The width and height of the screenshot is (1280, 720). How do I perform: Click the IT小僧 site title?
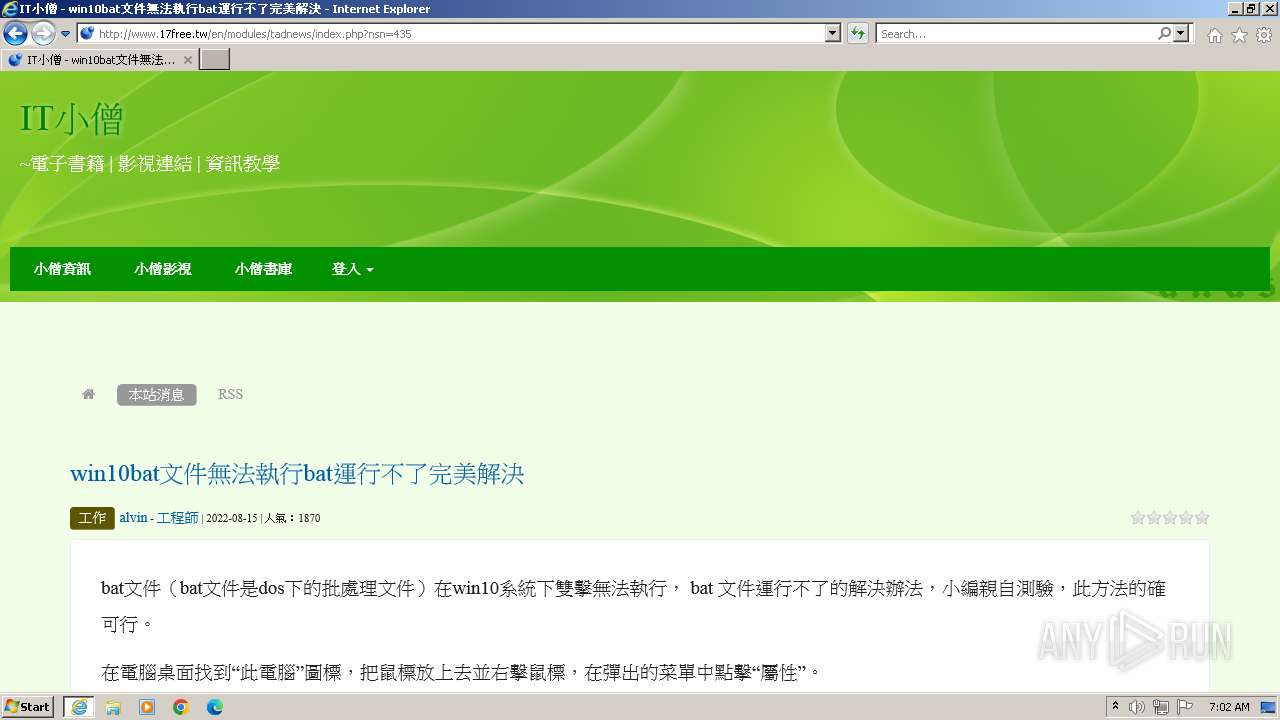72,120
